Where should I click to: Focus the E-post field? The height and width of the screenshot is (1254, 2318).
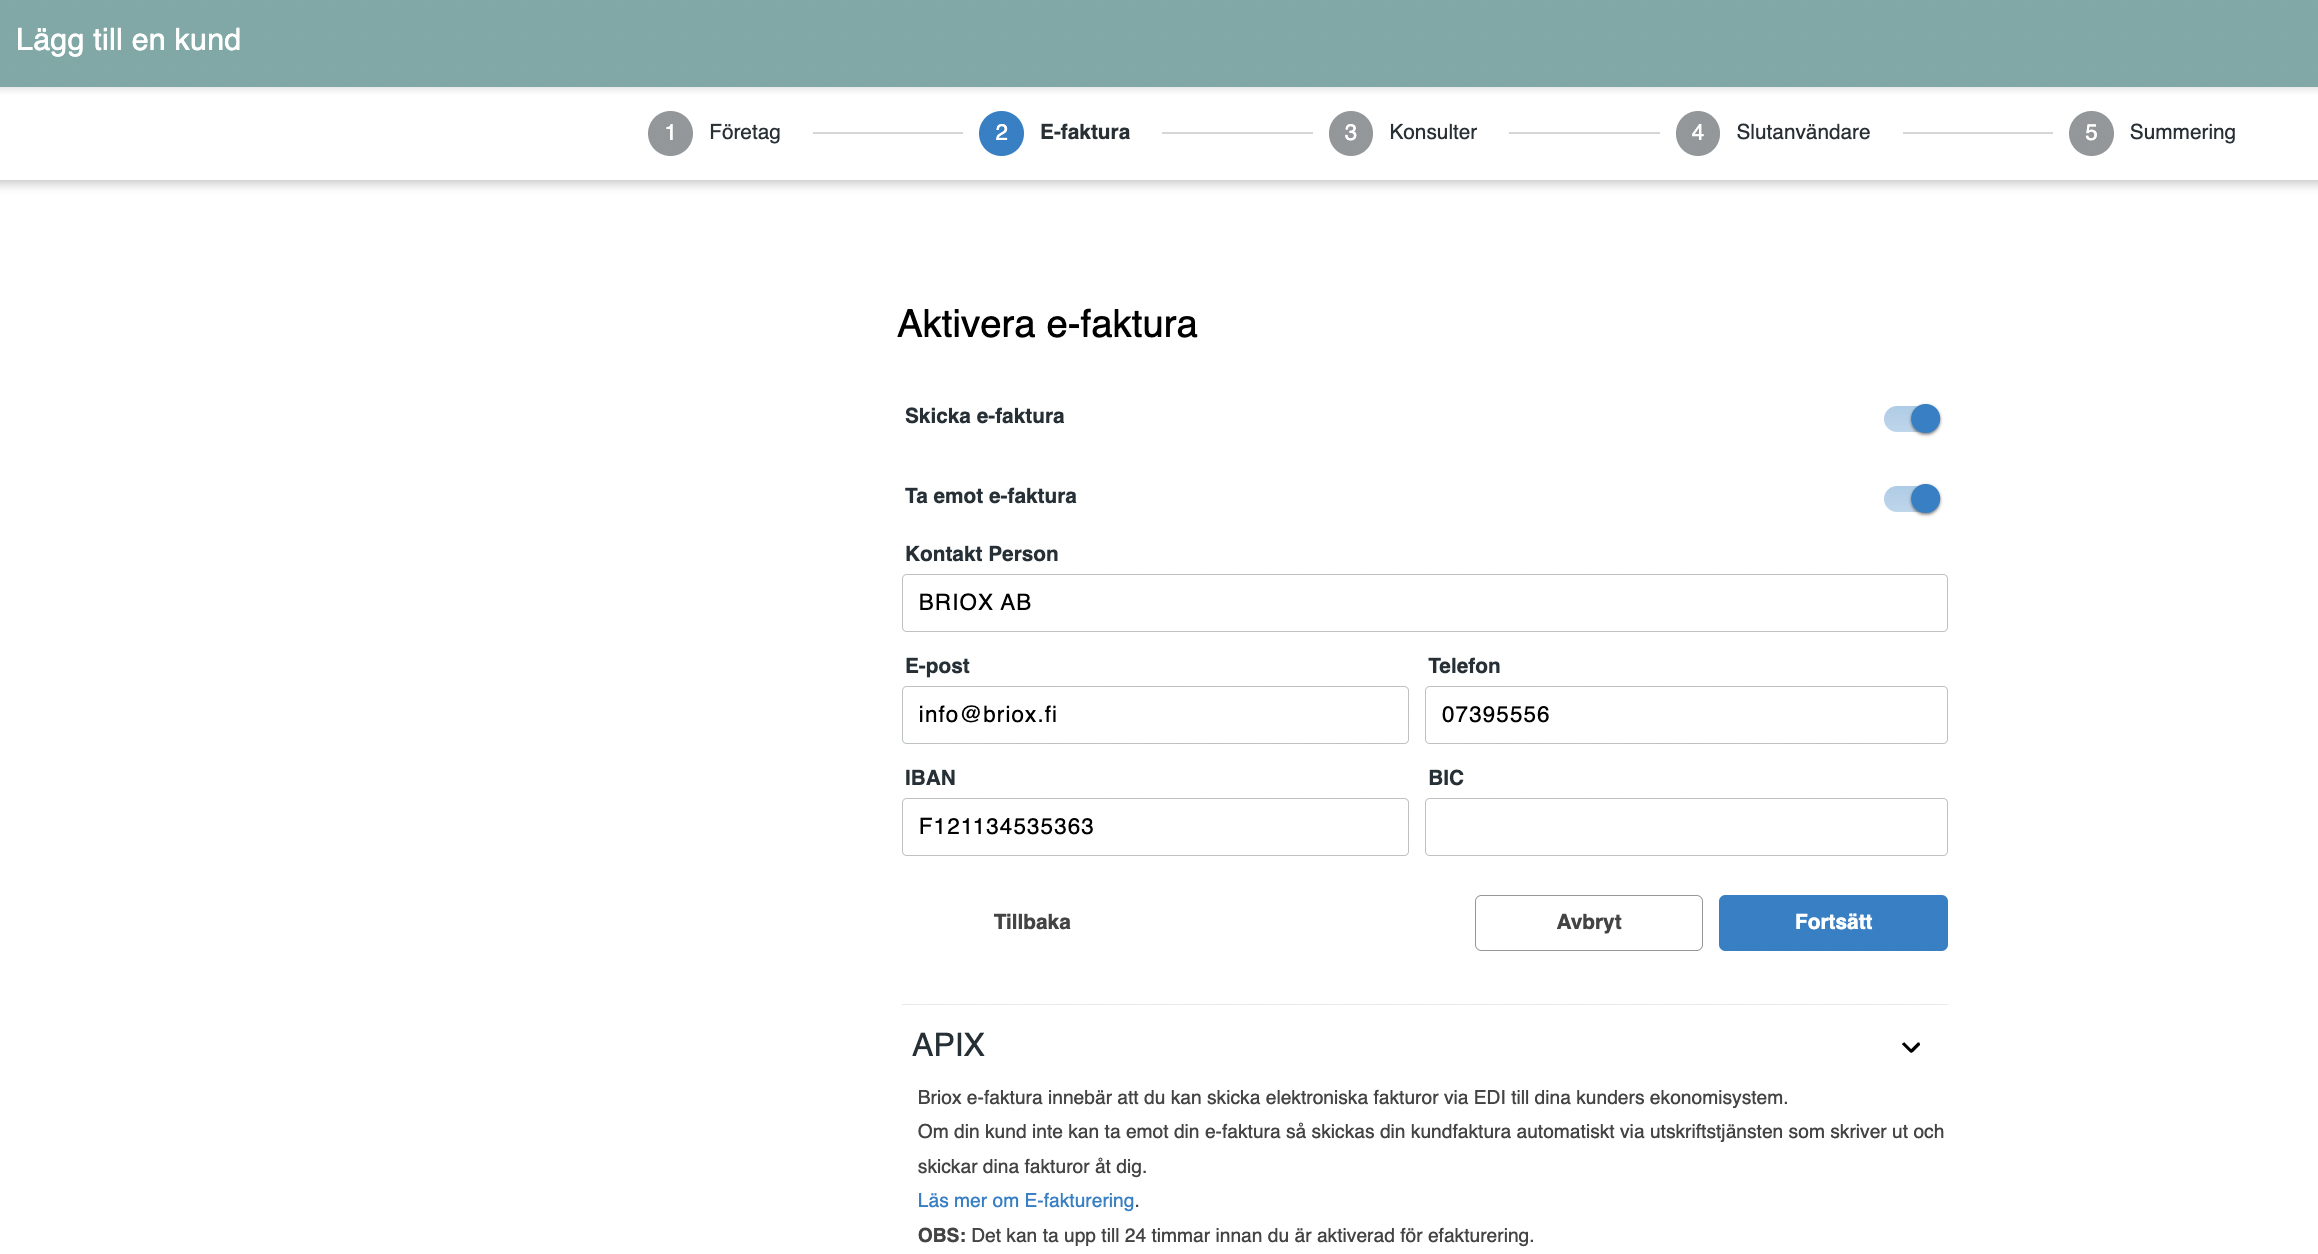1155,715
